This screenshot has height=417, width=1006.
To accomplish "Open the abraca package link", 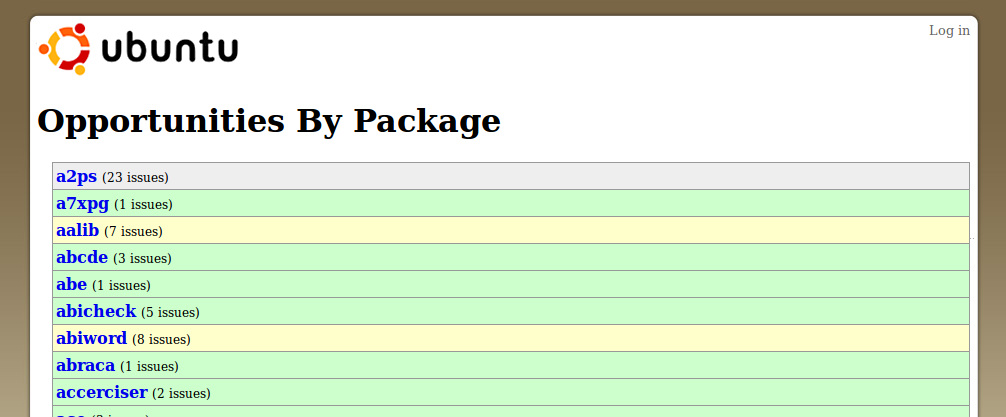I will click(x=85, y=365).
